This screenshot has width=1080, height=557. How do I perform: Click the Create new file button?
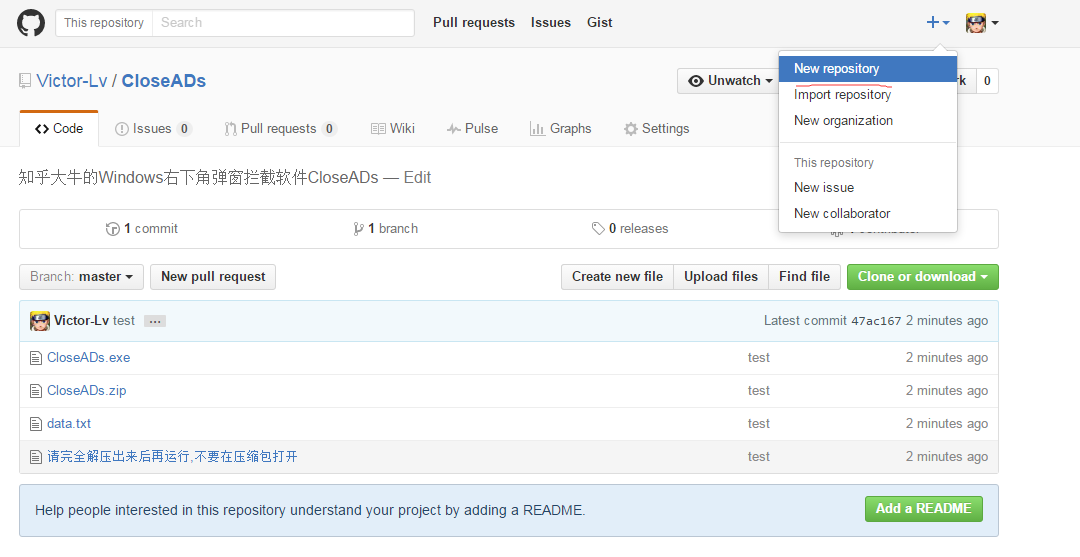click(x=617, y=277)
